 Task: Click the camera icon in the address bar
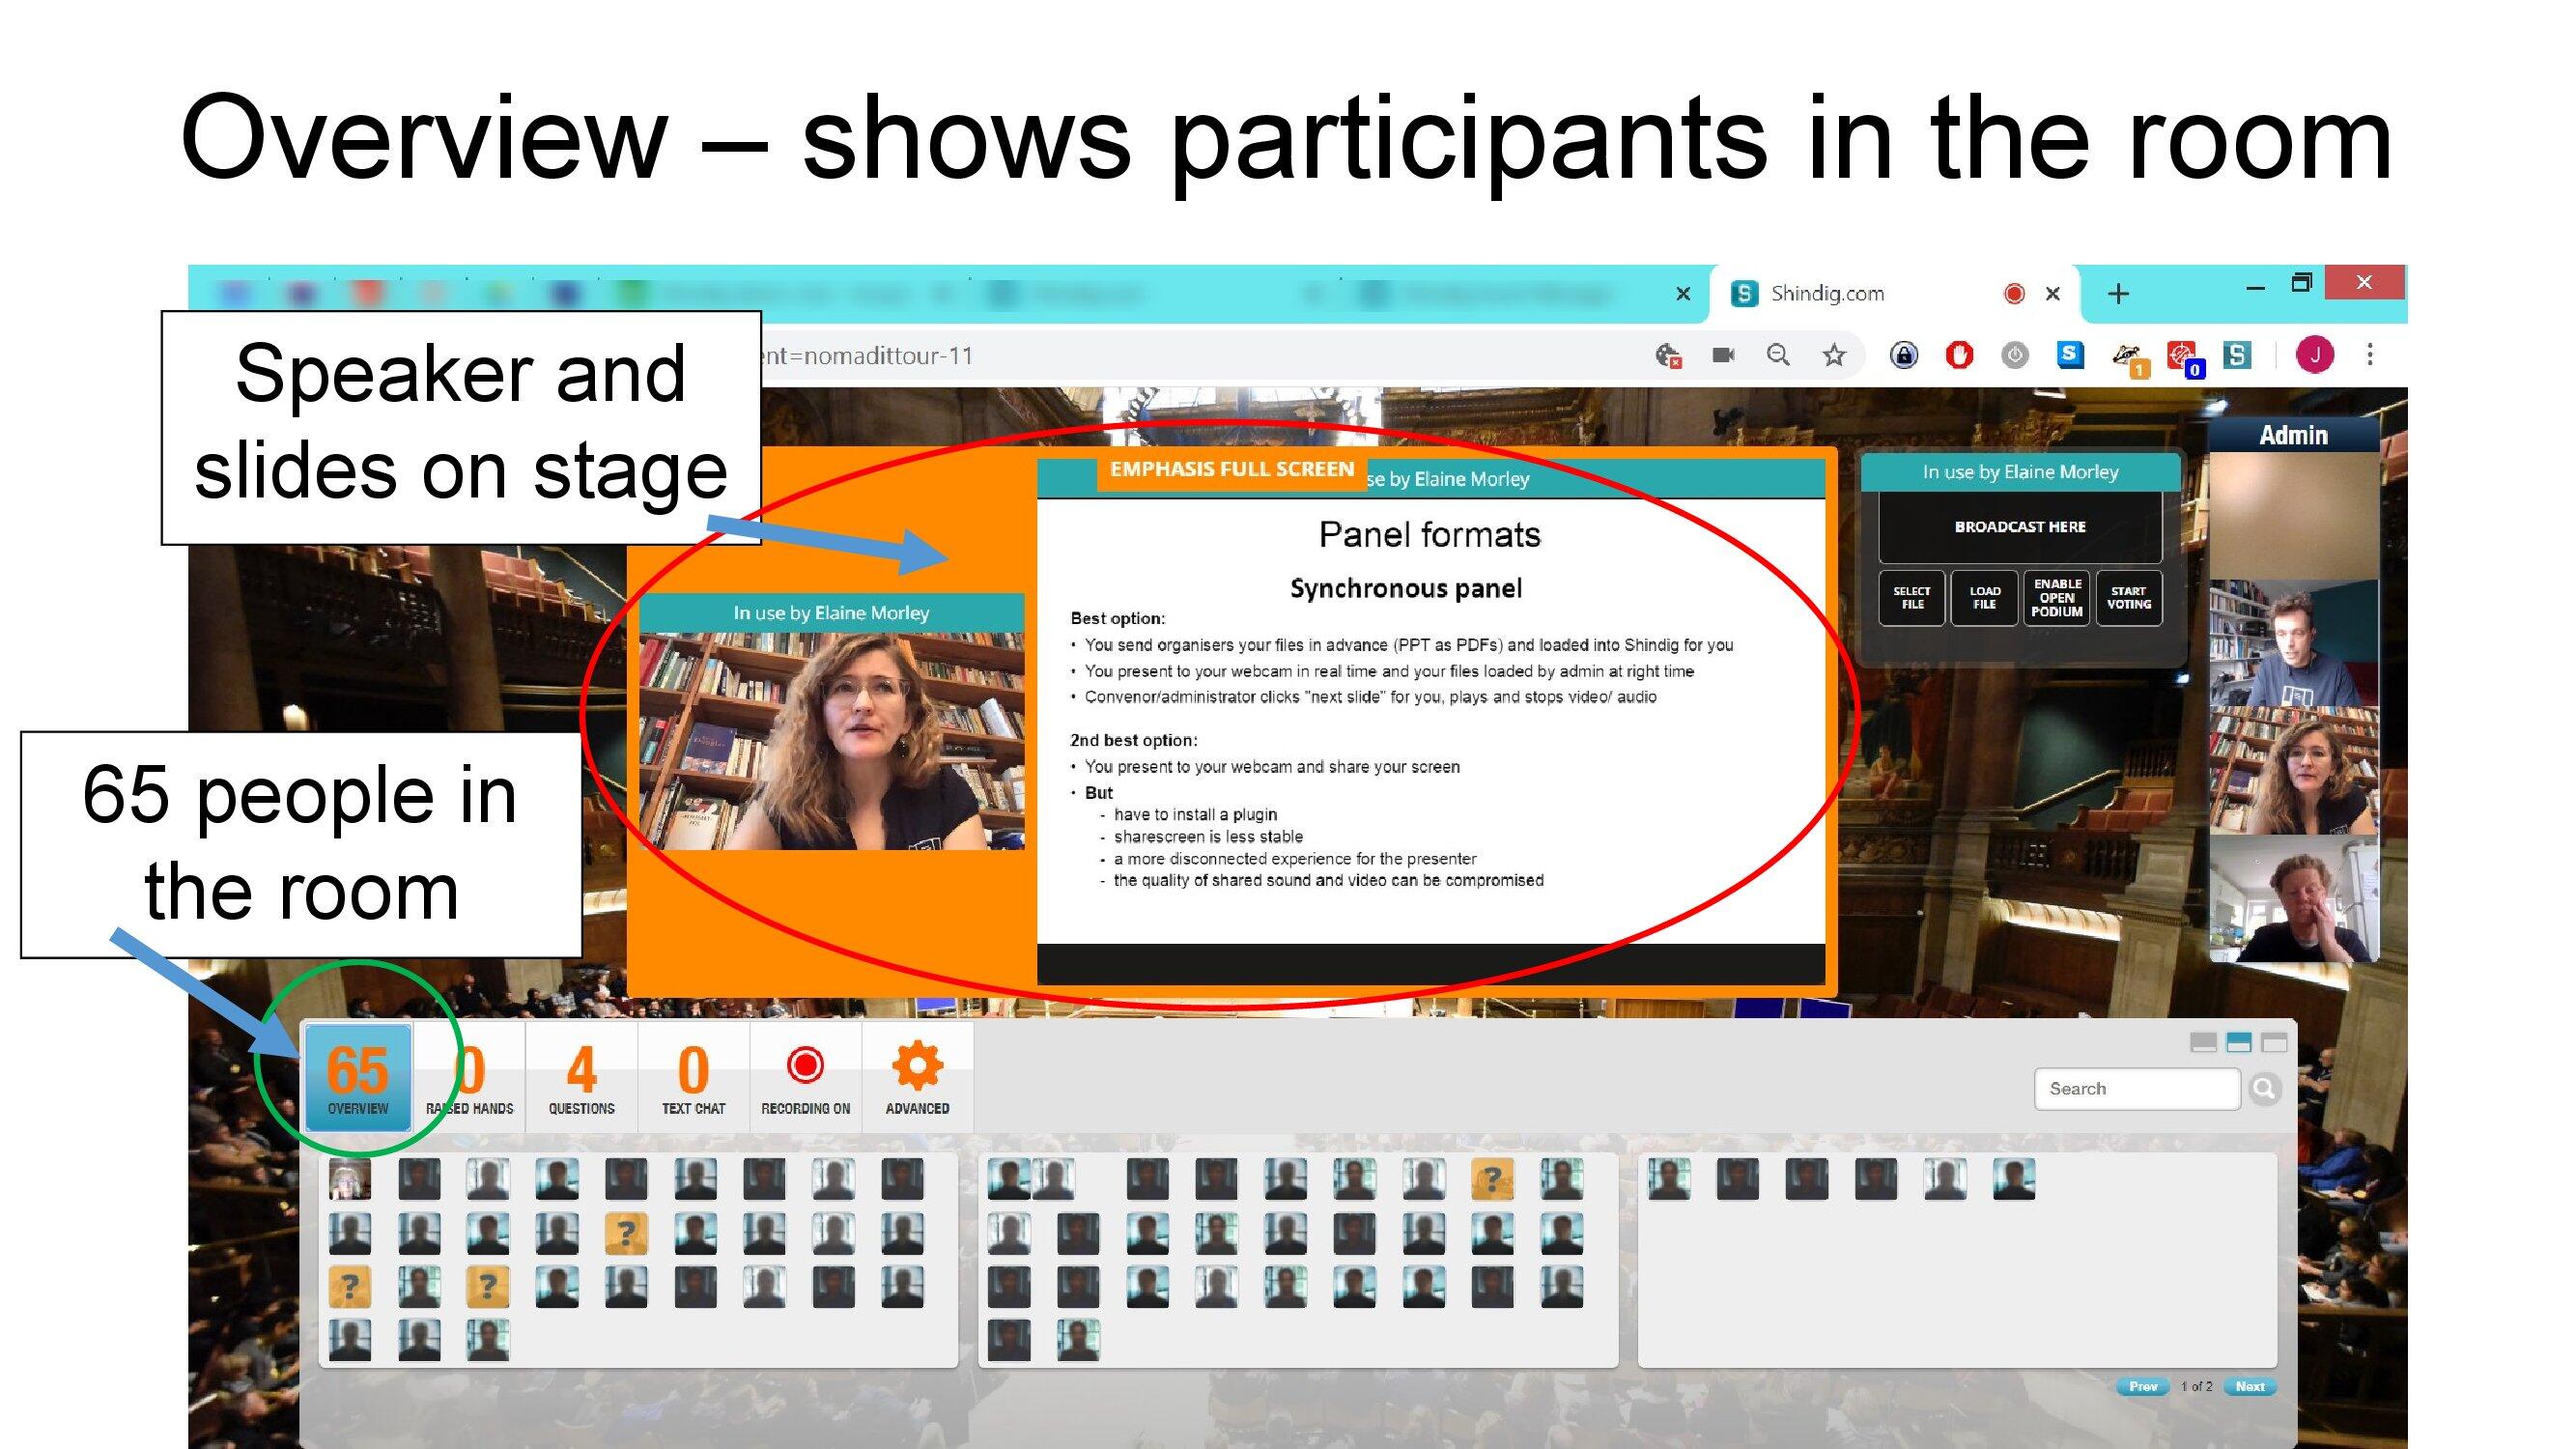tap(1723, 355)
